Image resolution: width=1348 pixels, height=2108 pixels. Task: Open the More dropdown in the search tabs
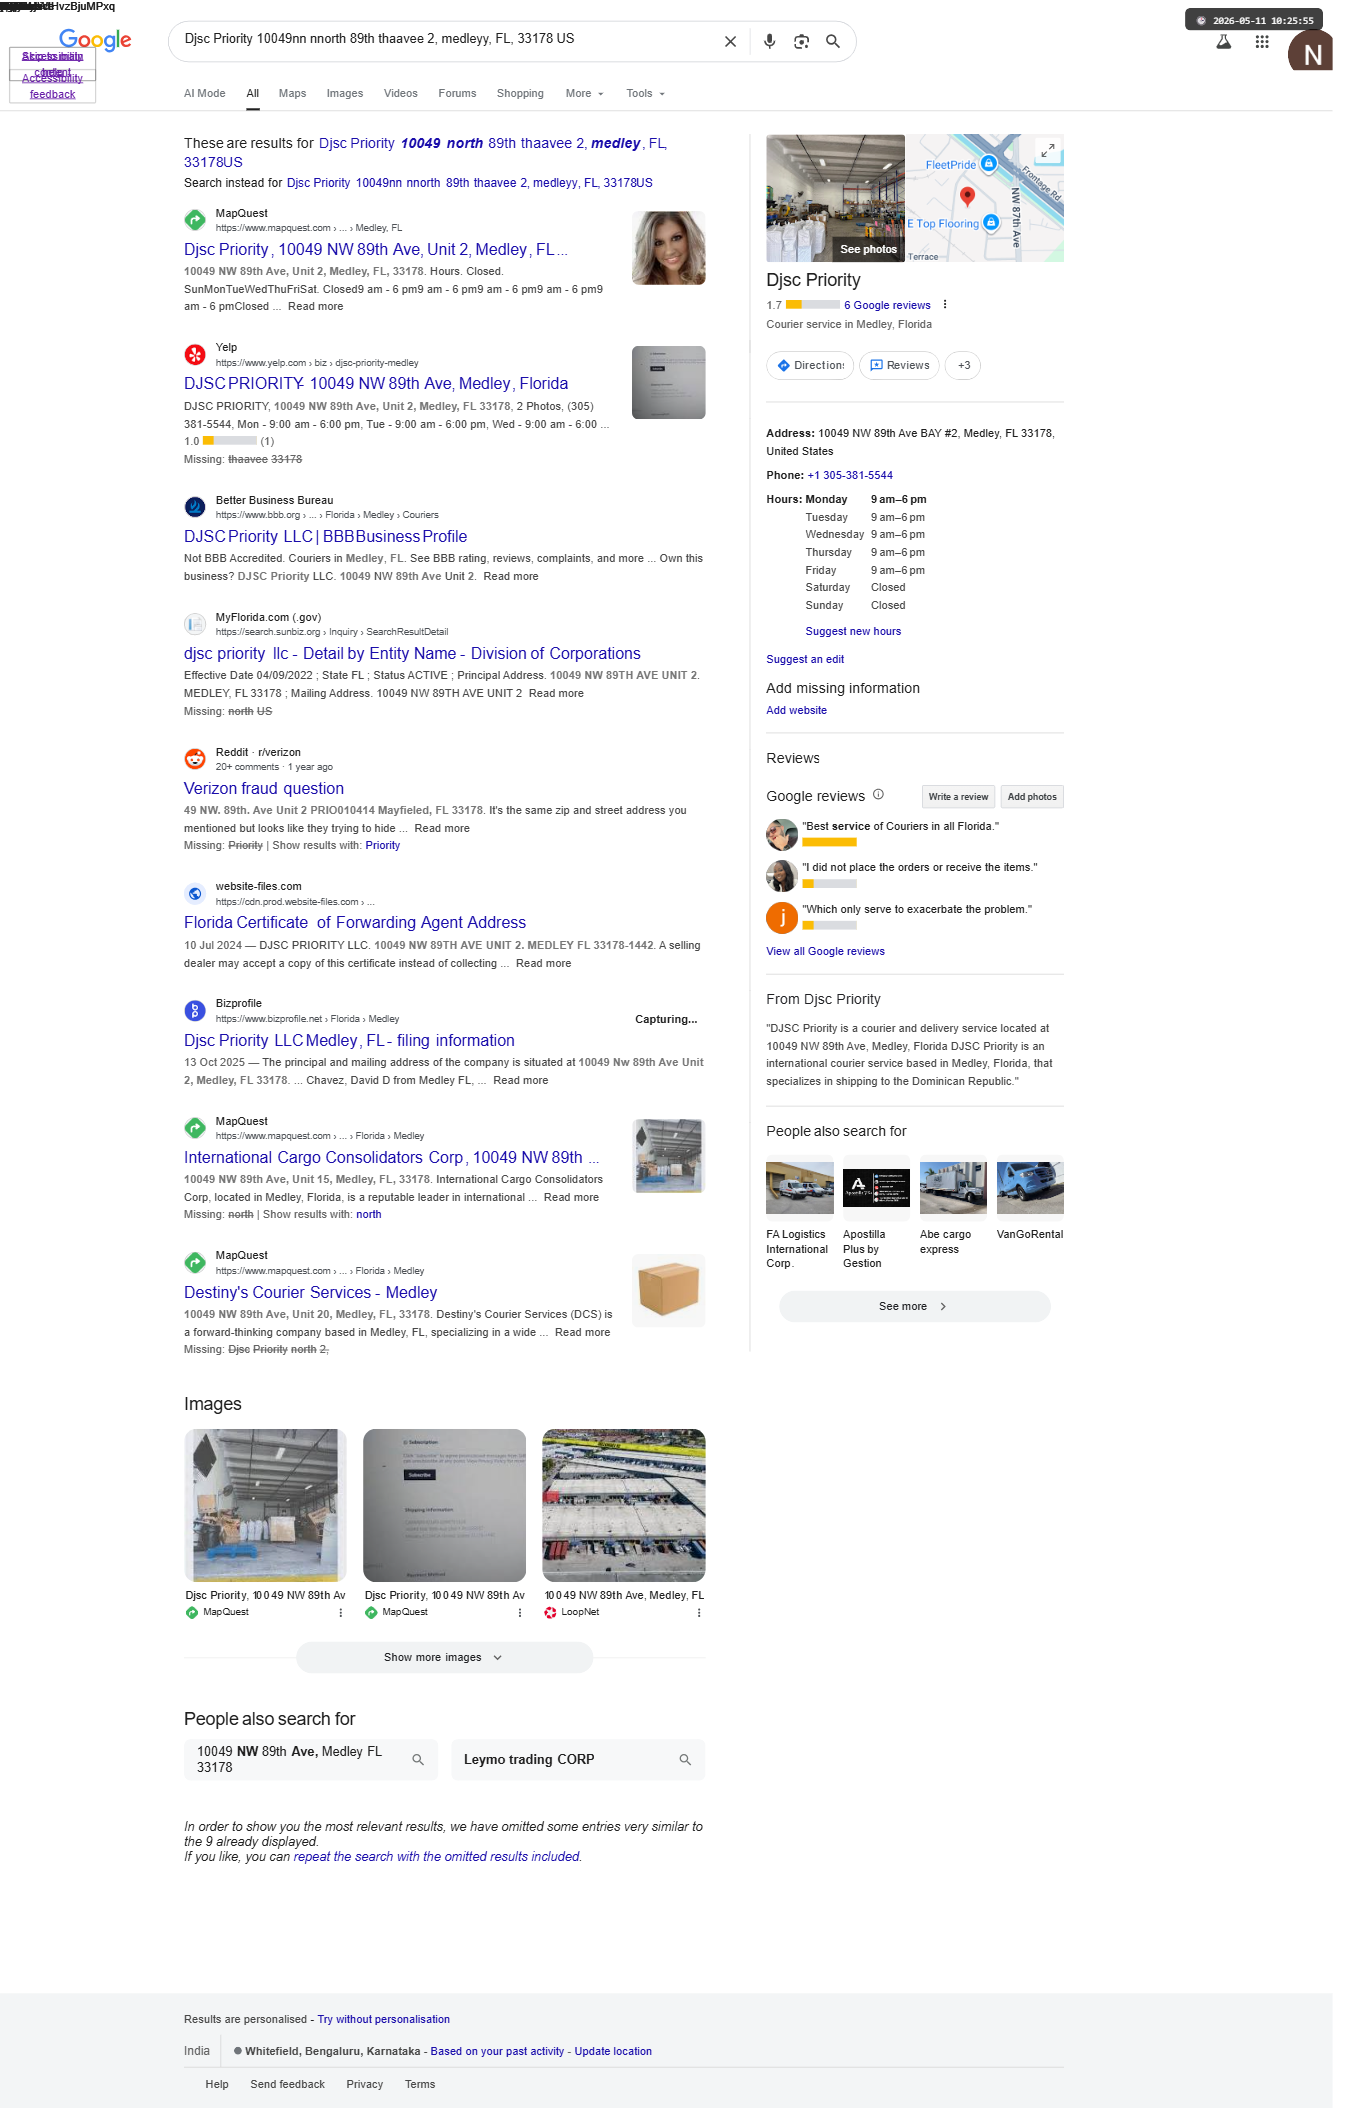(x=585, y=94)
